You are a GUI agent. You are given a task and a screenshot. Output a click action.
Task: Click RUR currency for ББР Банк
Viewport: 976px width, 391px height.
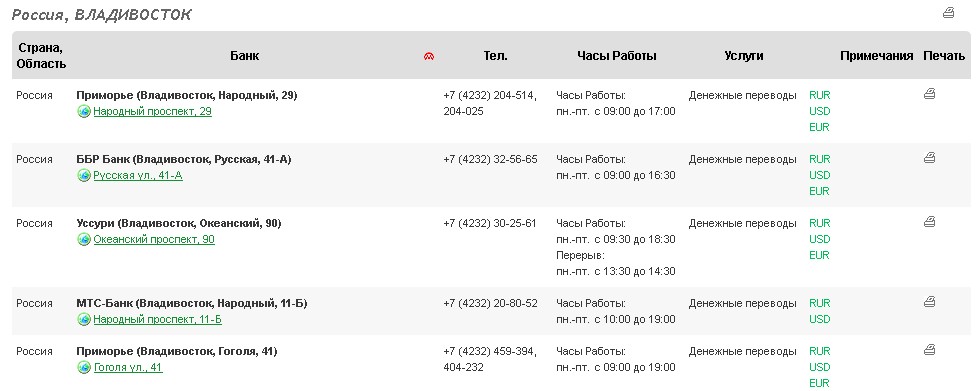pyautogui.click(x=820, y=159)
